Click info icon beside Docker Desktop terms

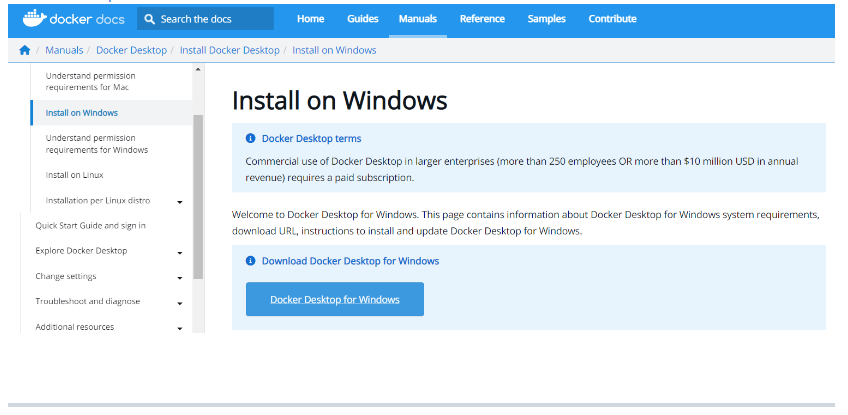click(250, 139)
